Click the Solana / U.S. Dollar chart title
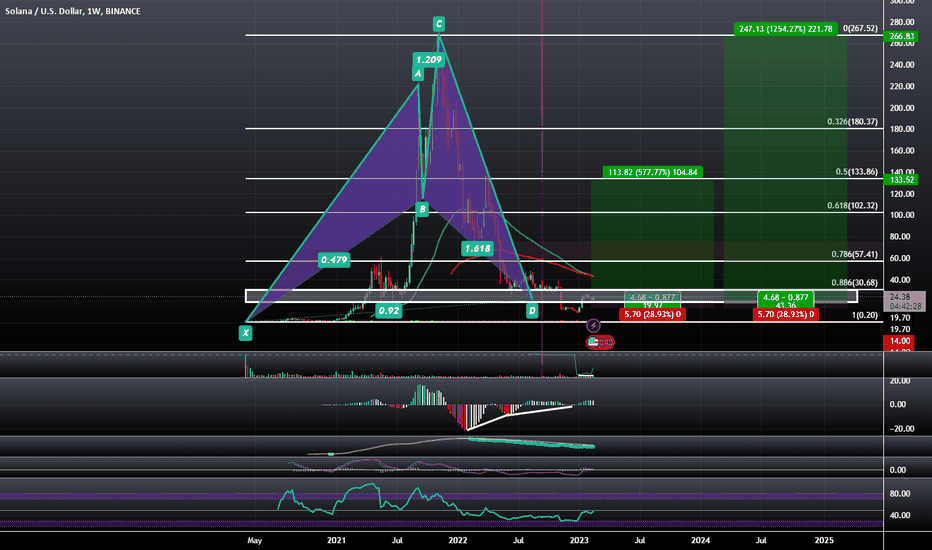This screenshot has width=932, height=550. pos(73,11)
